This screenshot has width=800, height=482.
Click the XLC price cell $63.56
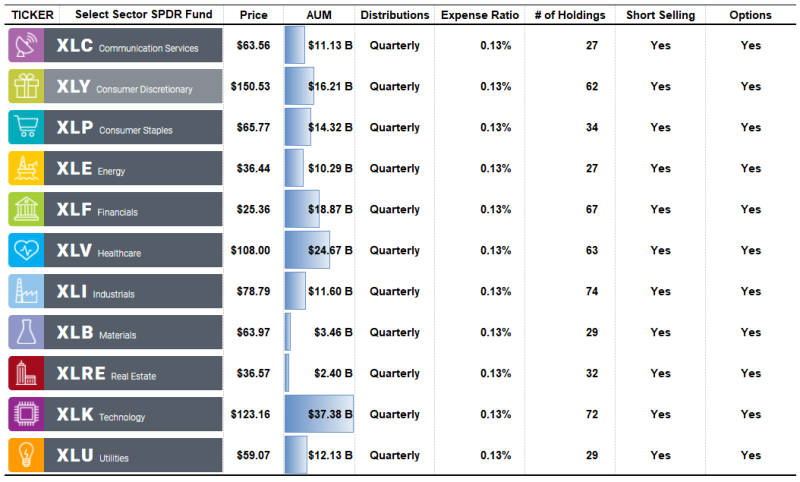point(250,46)
